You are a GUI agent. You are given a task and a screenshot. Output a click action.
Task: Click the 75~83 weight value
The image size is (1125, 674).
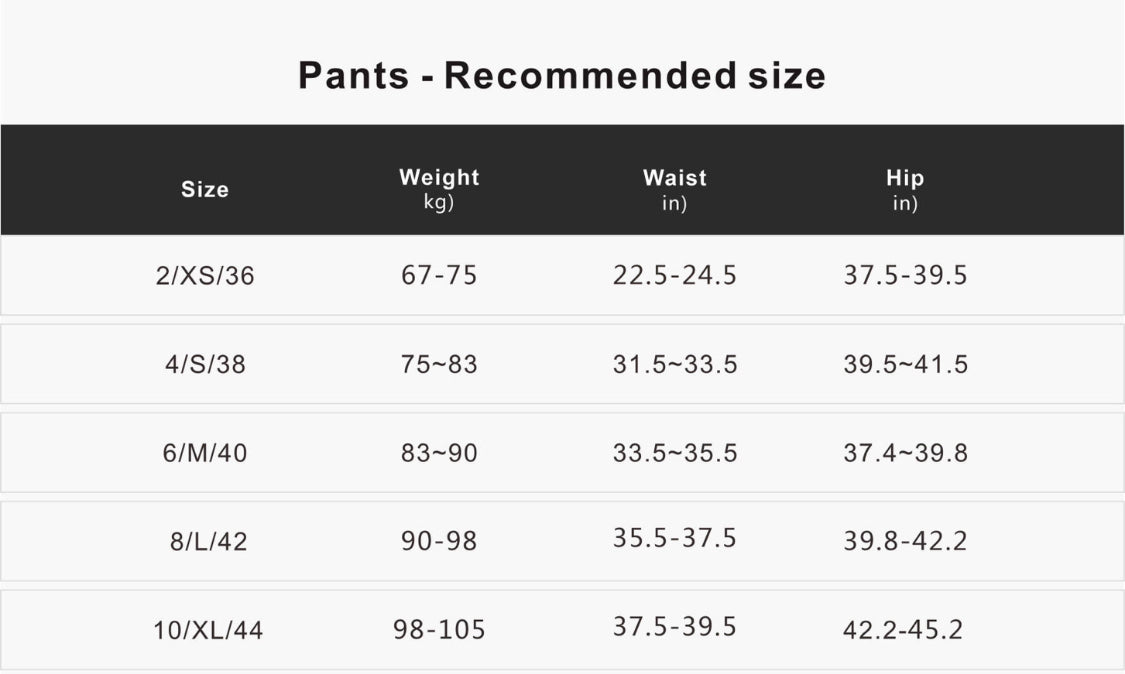[439, 364]
